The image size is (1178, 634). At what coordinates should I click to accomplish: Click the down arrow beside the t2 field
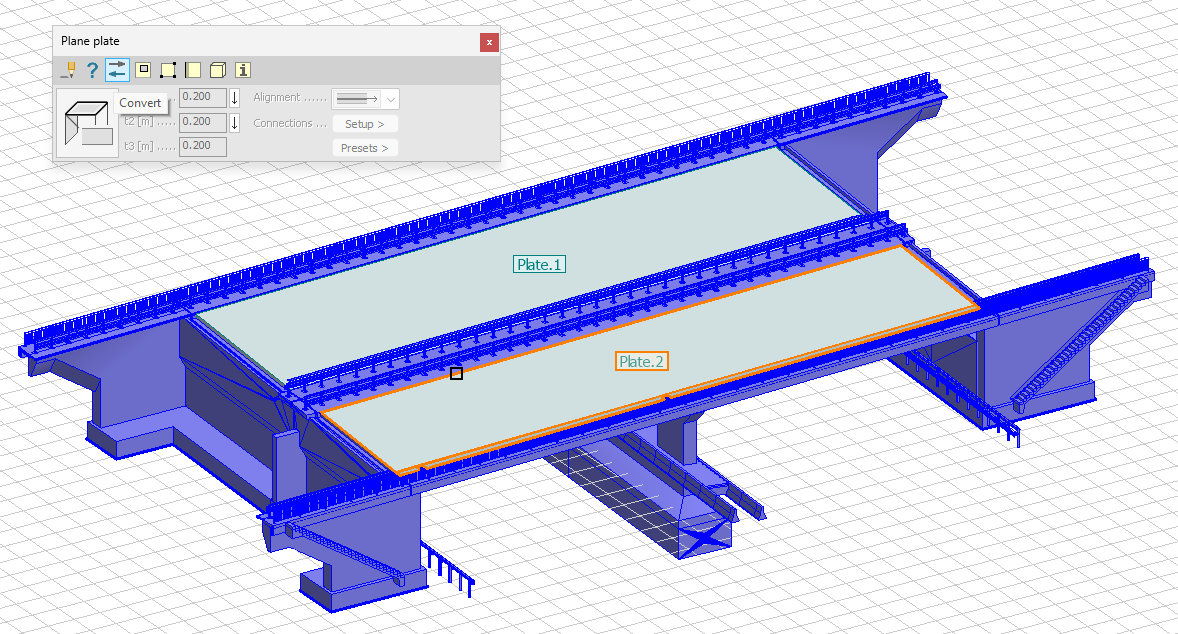point(235,123)
